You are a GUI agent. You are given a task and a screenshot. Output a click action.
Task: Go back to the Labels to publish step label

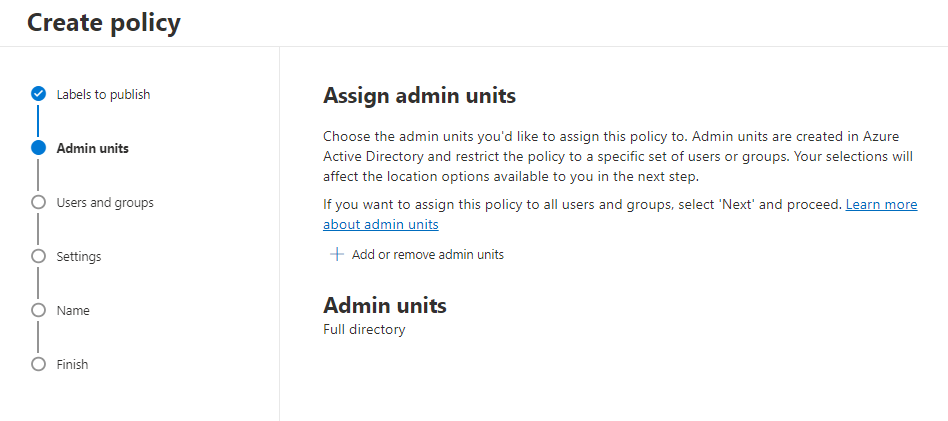(103, 94)
